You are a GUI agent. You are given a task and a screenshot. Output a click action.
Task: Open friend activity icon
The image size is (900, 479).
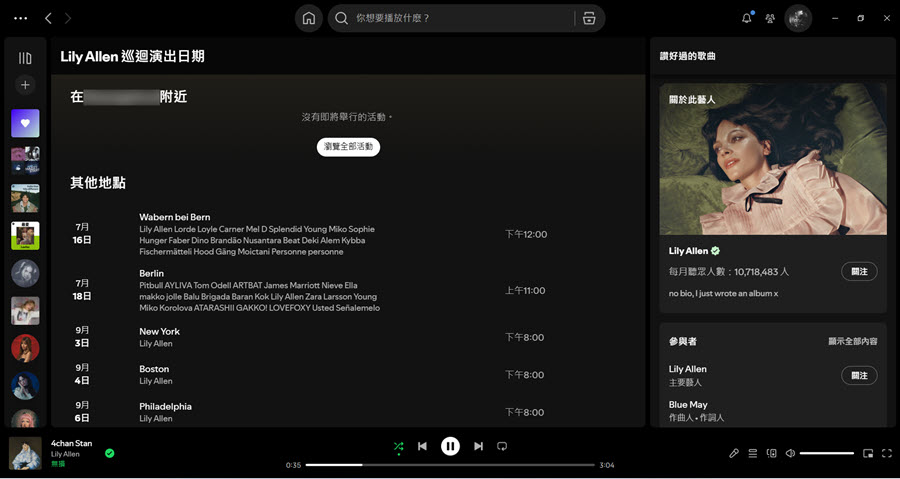tap(770, 18)
